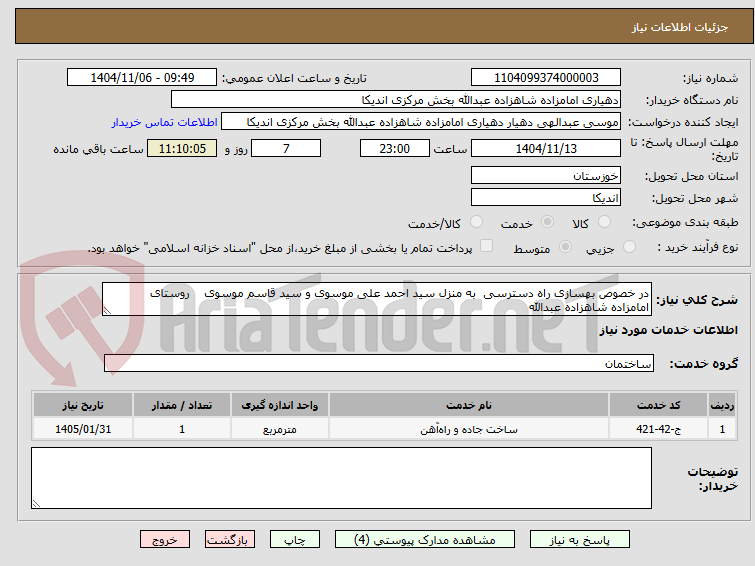Click the توضیحات خریدار text area
The image size is (755, 566).
point(341,478)
